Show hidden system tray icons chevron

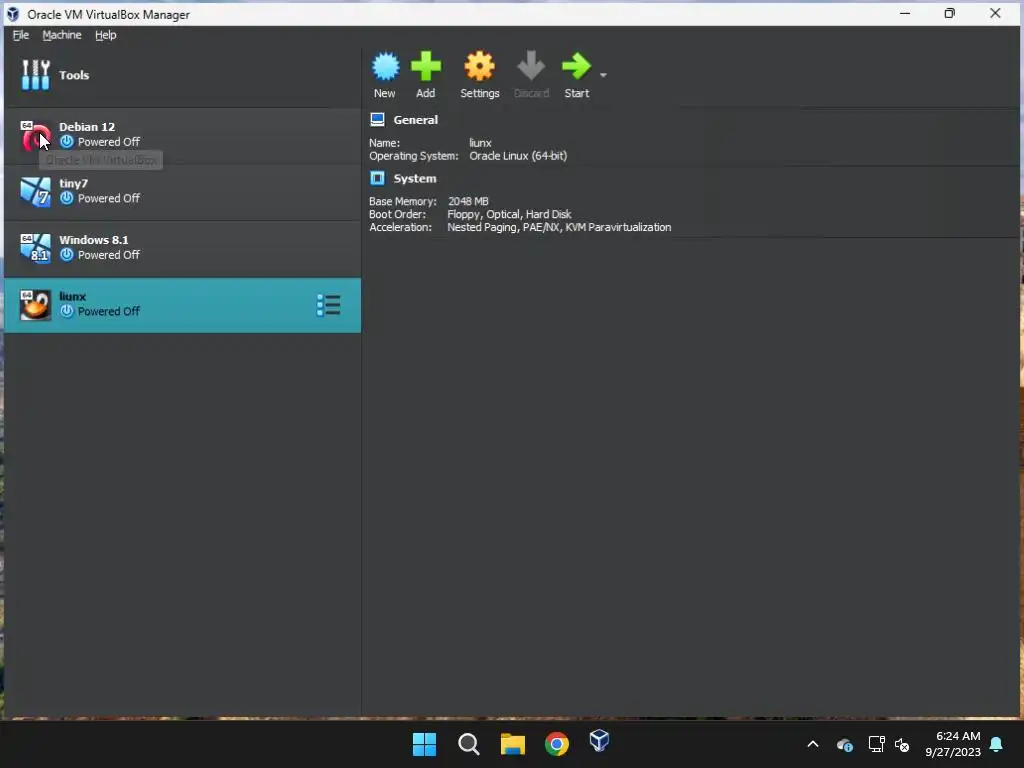pos(813,744)
